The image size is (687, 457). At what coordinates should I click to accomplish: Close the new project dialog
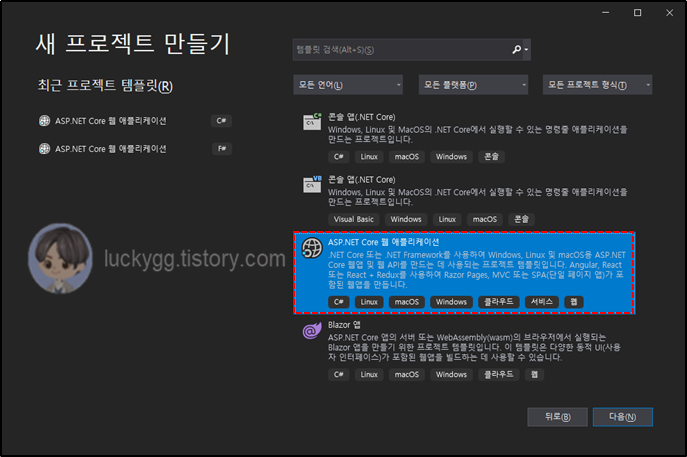tap(669, 13)
